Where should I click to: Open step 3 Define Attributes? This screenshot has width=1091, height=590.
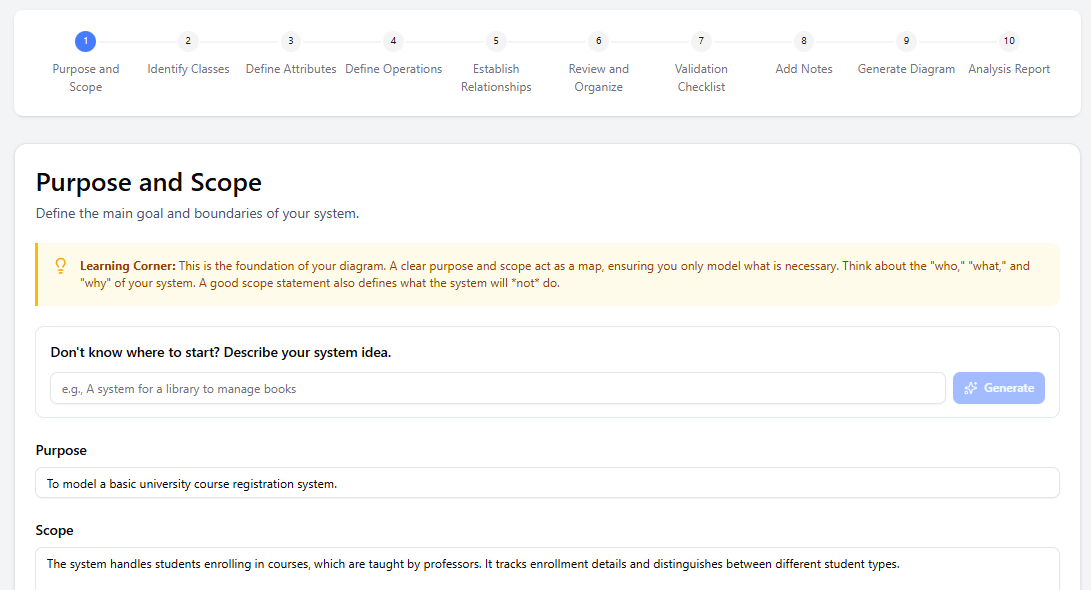click(x=291, y=41)
